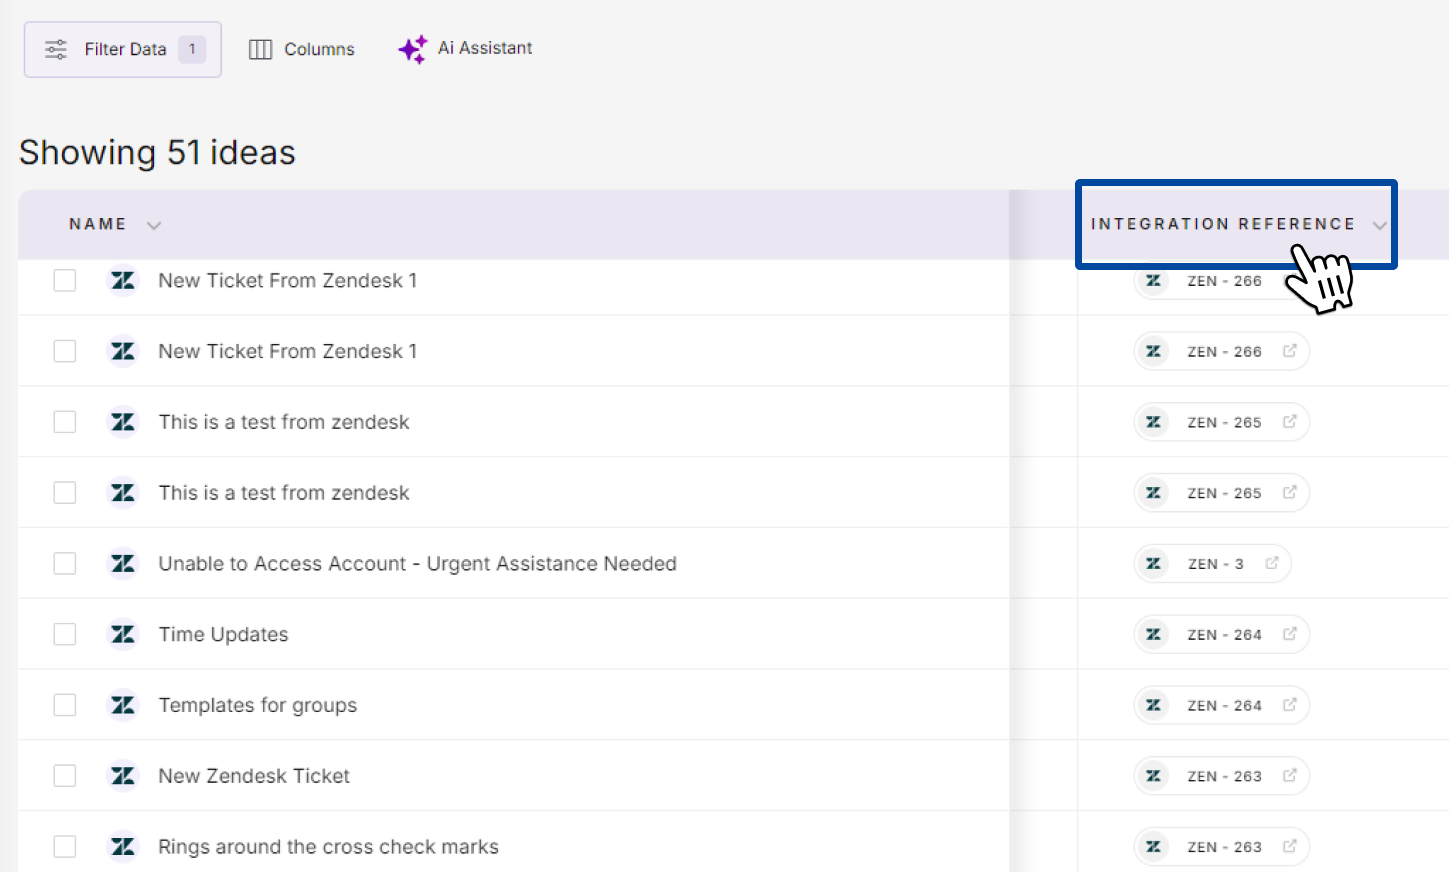Viewport: 1449px width, 872px height.
Task: Check the checkbox for "Time Updates"
Action: click(64, 634)
